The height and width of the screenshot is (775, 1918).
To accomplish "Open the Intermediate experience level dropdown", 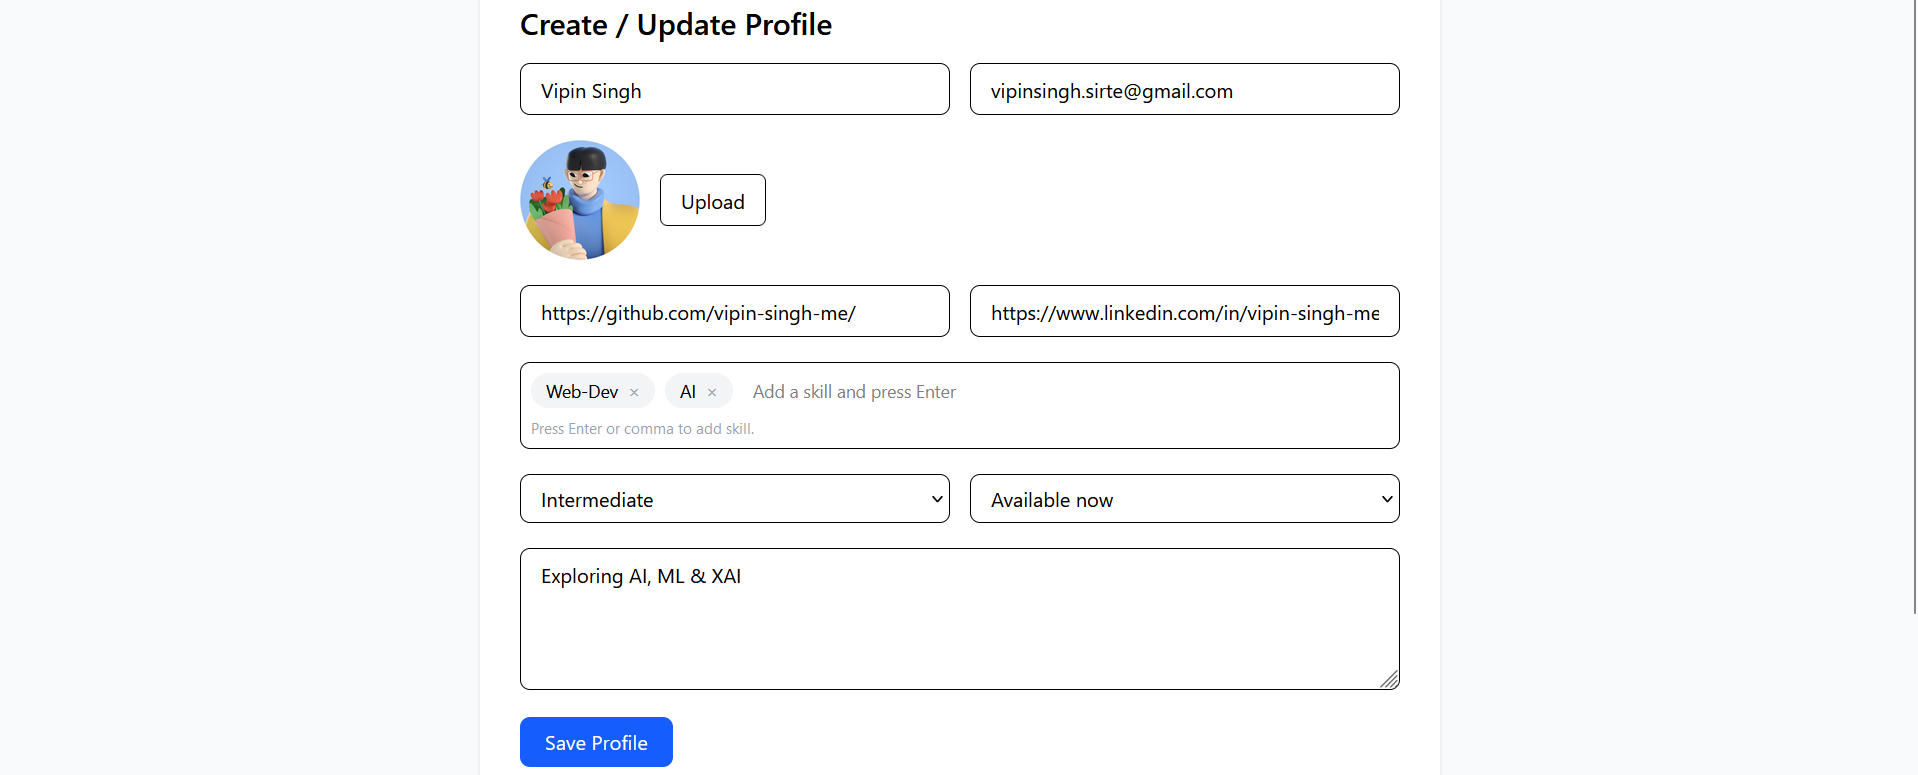I will (x=734, y=499).
